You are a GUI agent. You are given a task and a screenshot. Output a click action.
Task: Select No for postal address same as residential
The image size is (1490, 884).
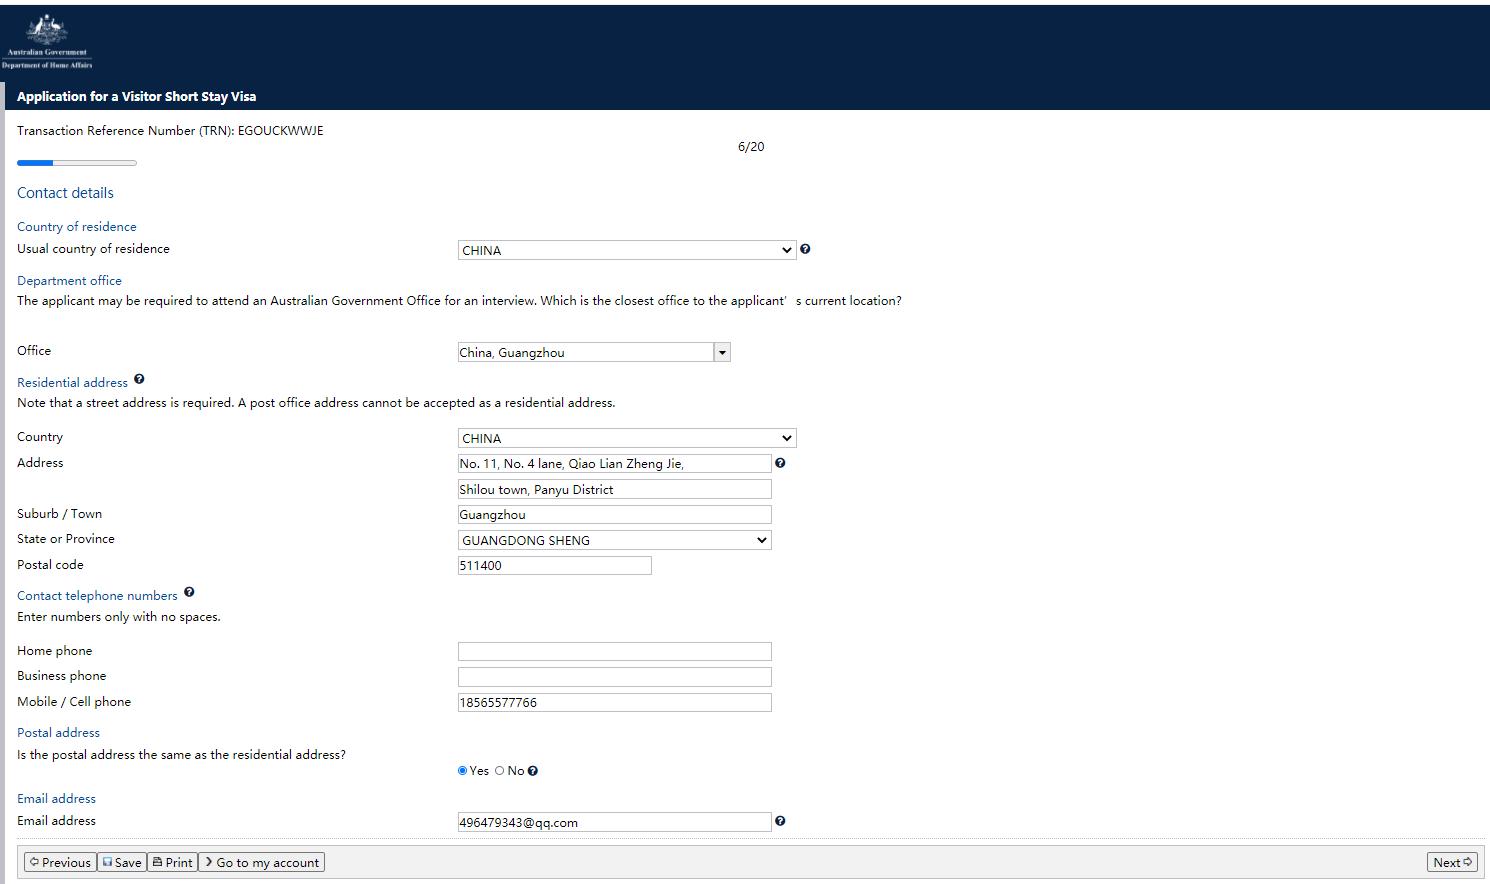(500, 771)
